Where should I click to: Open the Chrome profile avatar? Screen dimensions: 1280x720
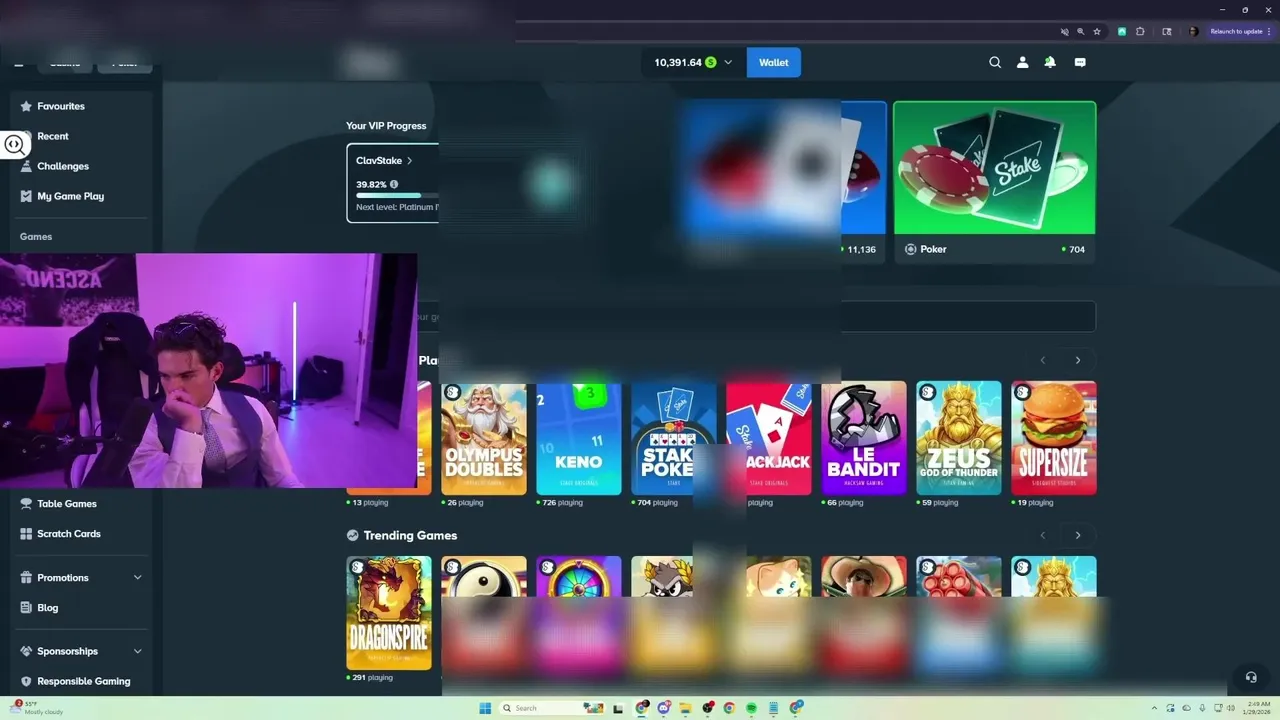click(x=1193, y=32)
